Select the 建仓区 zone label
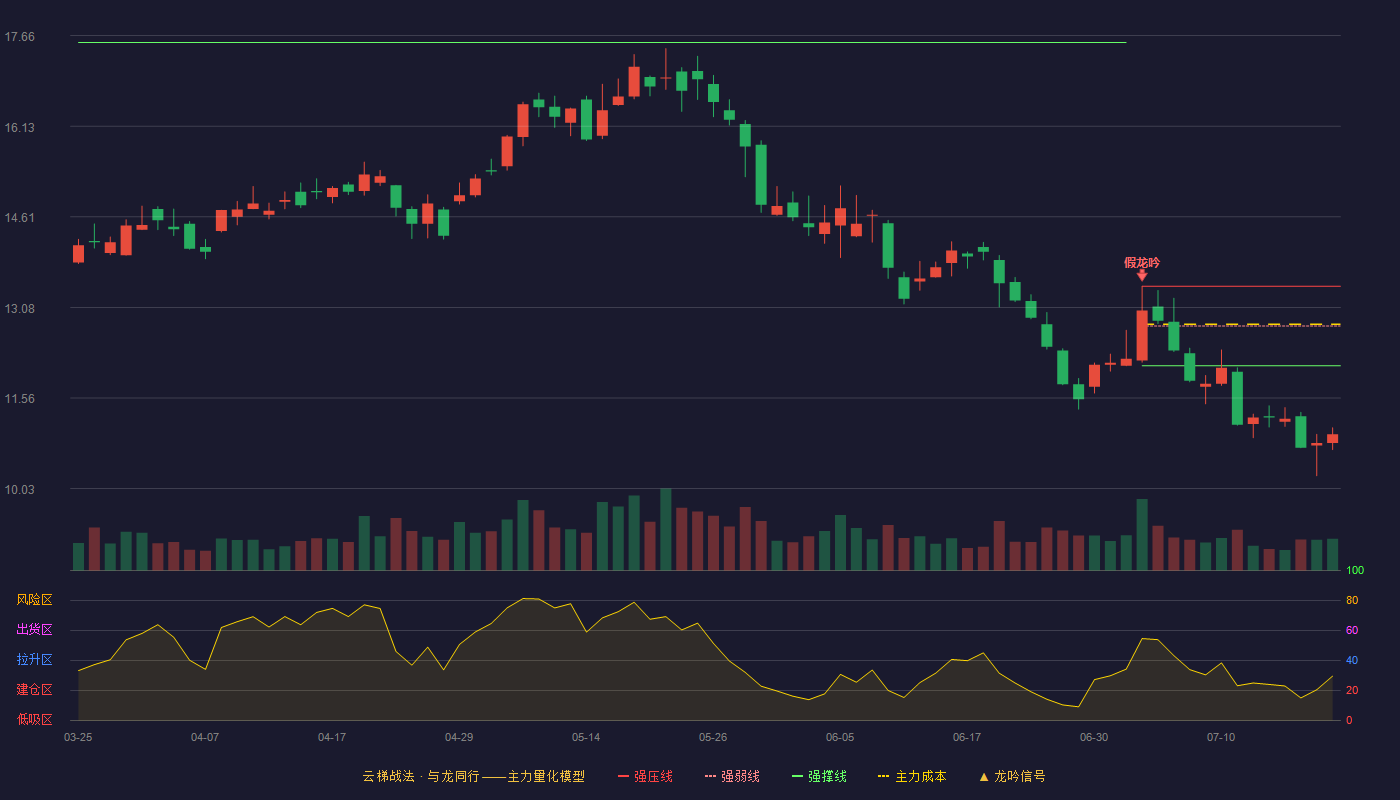Screen dimensions: 1400x800 34,690
